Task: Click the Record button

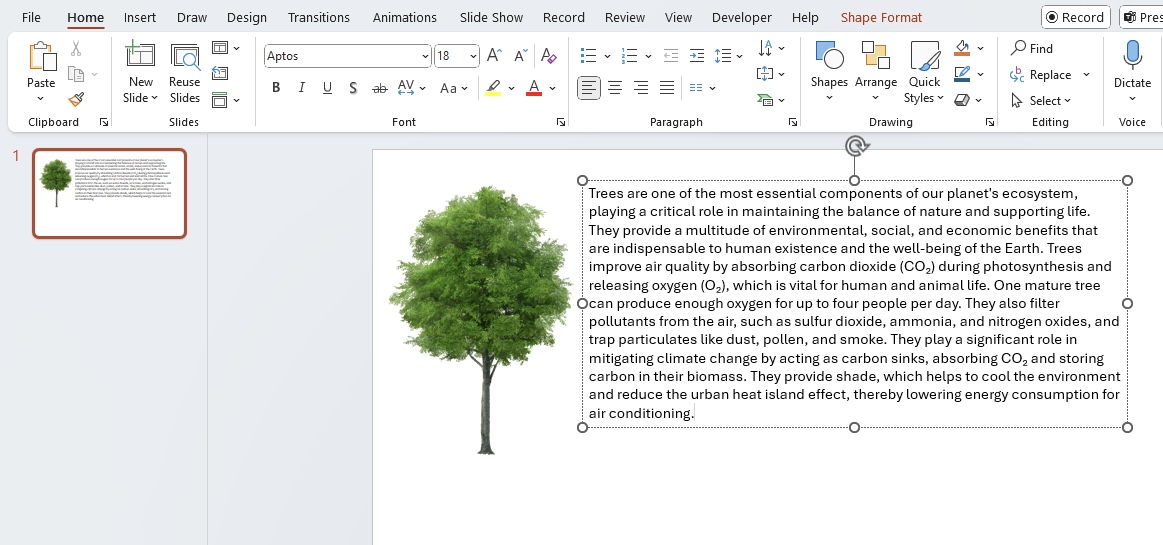Action: tap(1075, 17)
